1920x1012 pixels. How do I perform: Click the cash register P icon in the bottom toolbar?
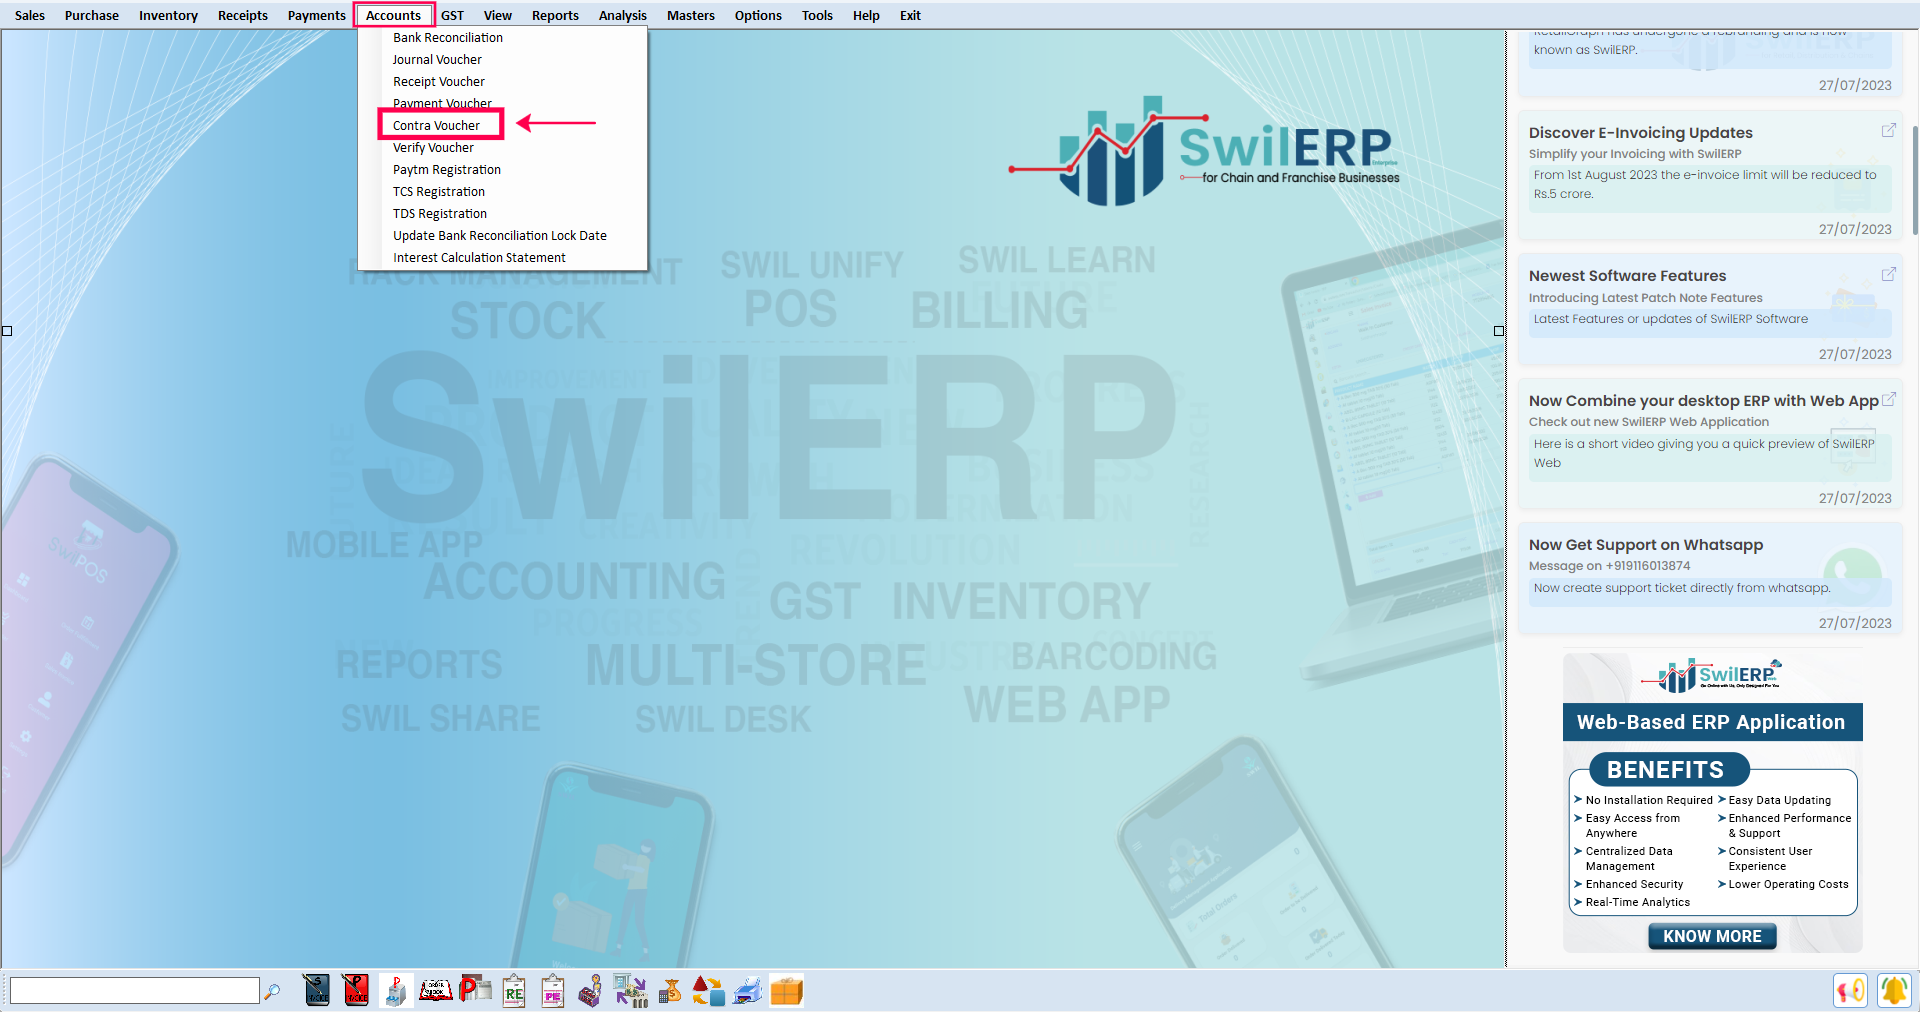point(396,990)
